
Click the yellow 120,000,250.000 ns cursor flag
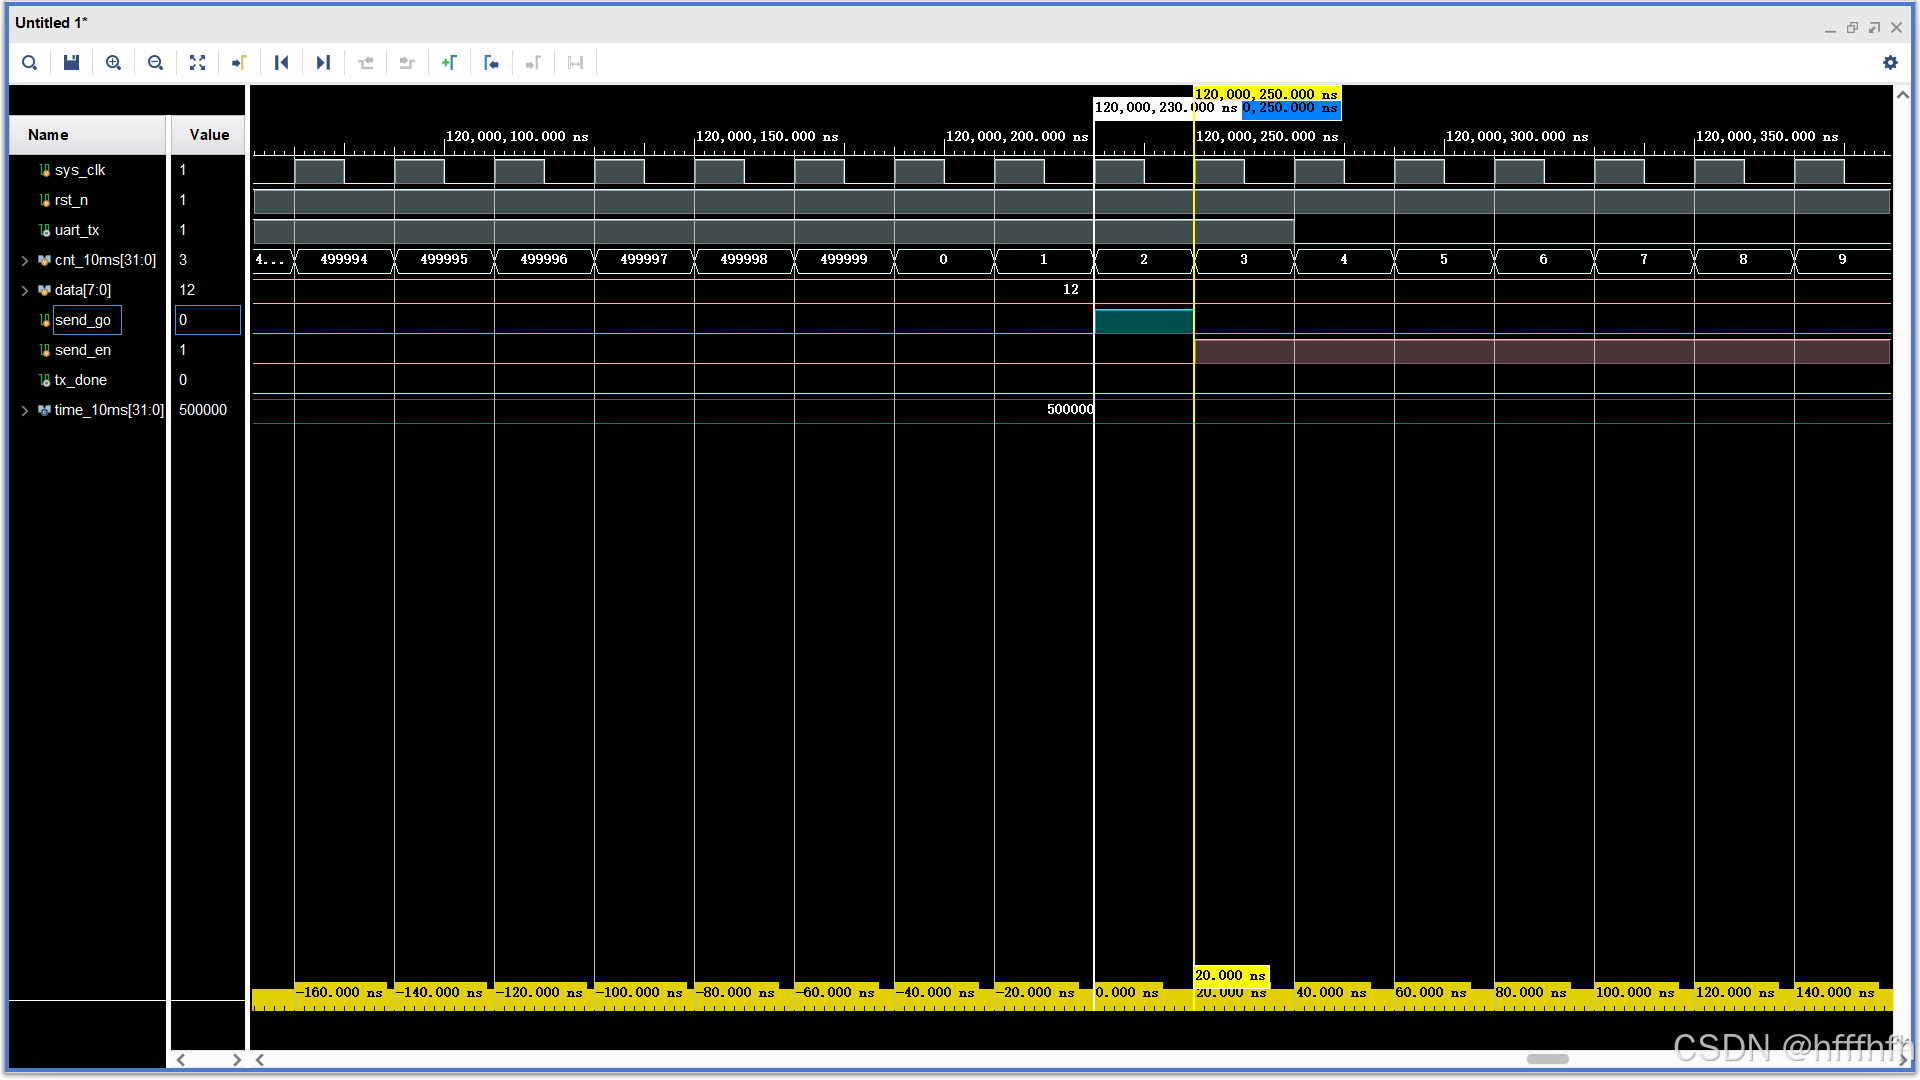point(1265,94)
